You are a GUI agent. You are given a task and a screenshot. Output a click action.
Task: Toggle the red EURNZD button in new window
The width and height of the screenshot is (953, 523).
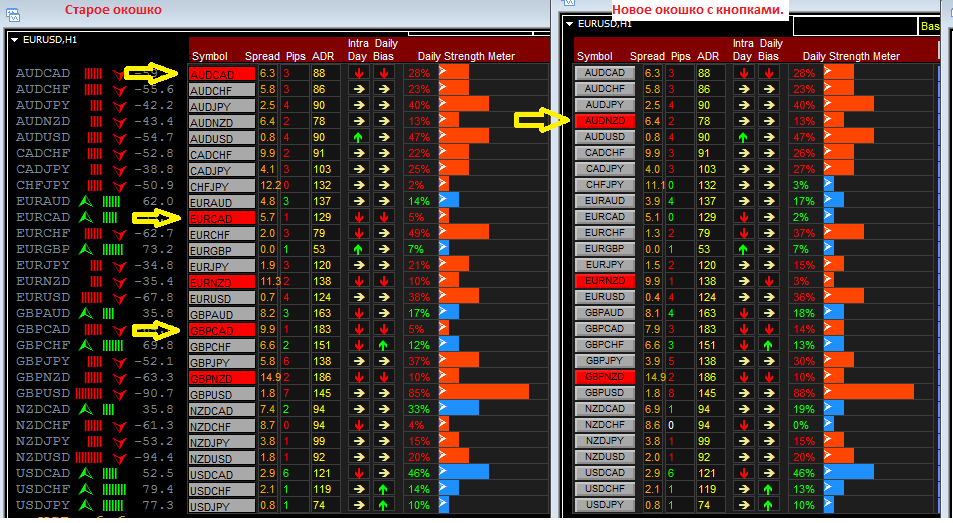(x=605, y=281)
